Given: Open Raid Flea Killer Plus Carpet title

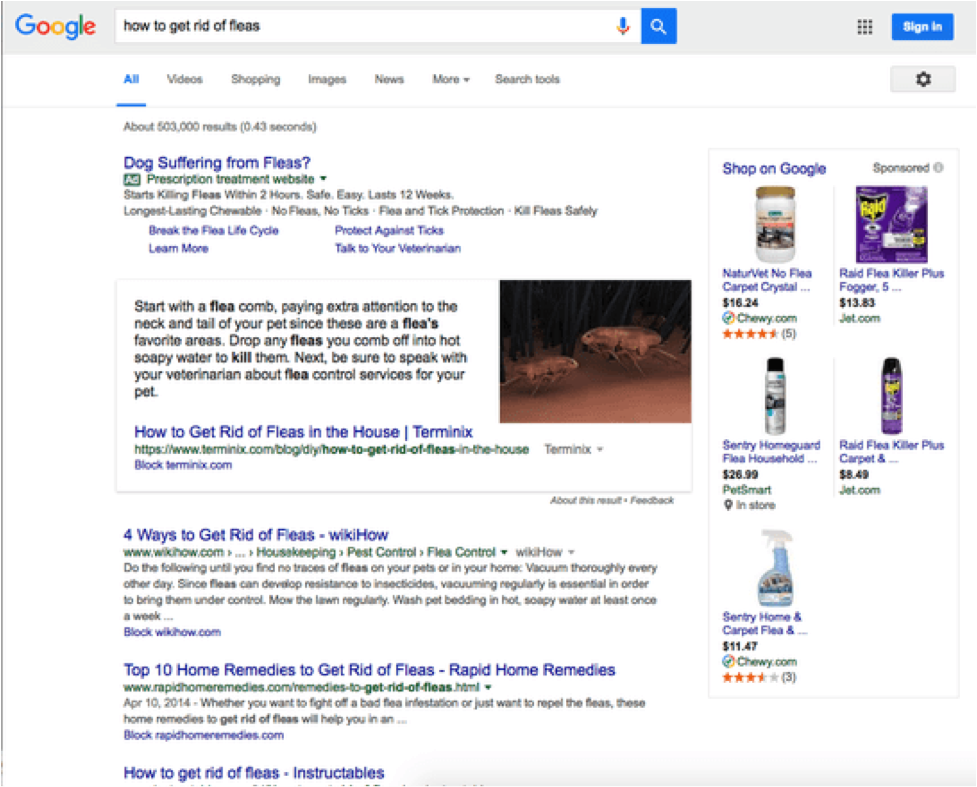Looking at the screenshot, I should click(892, 452).
